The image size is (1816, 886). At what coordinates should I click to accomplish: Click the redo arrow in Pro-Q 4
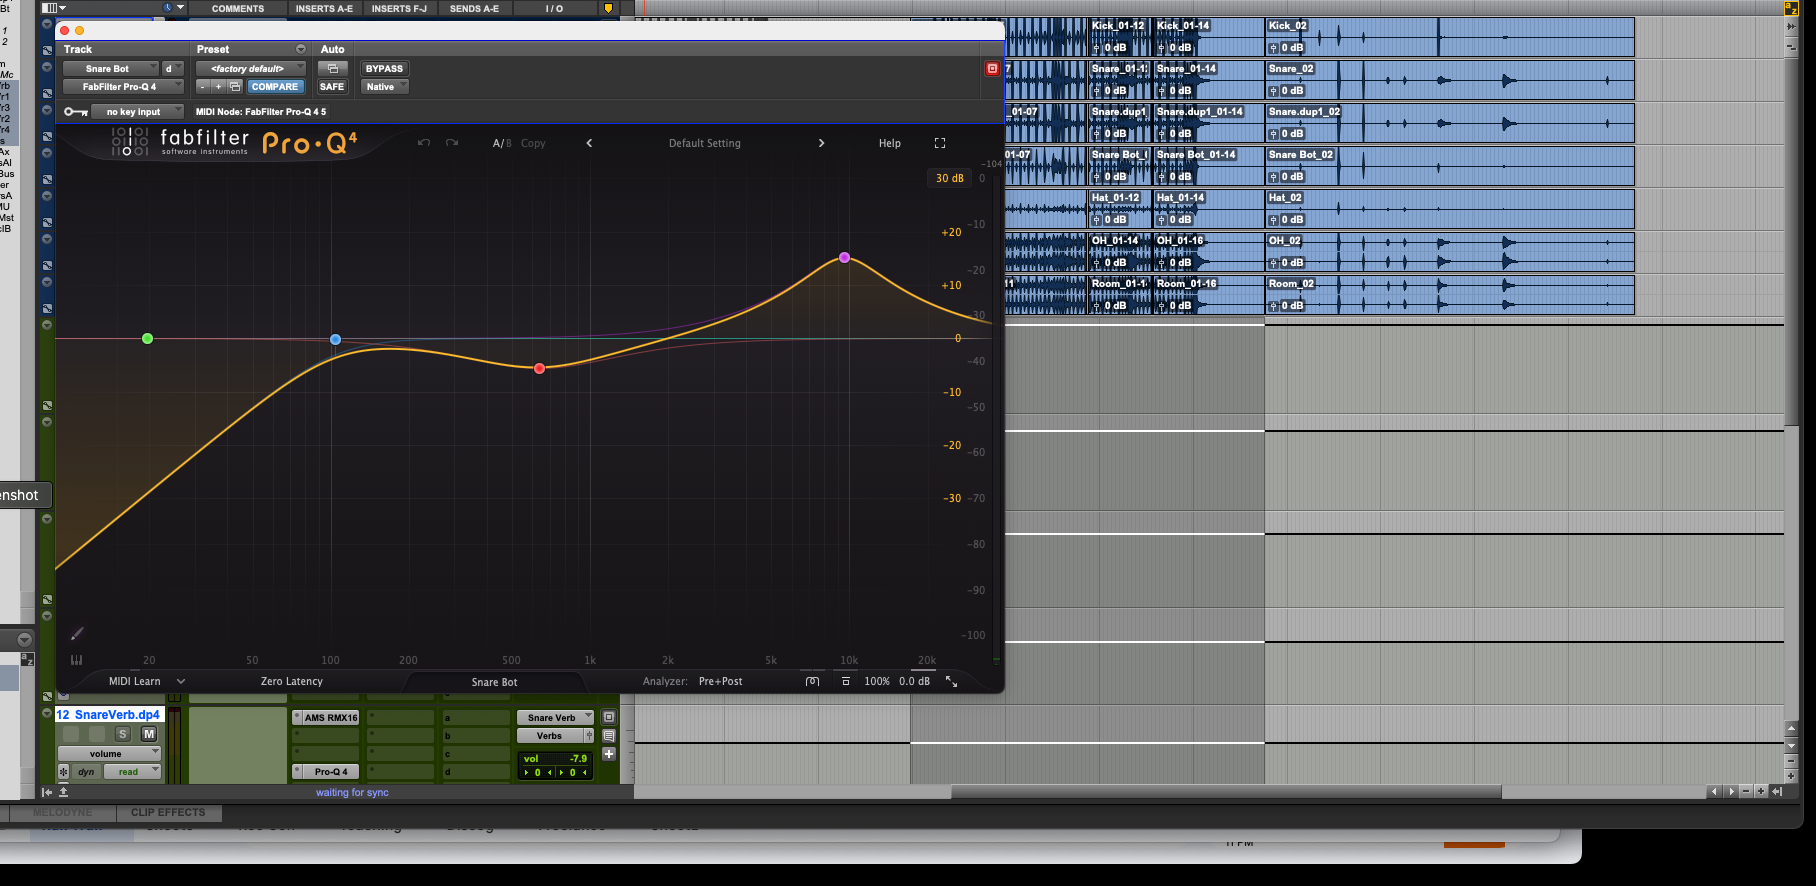pos(452,143)
